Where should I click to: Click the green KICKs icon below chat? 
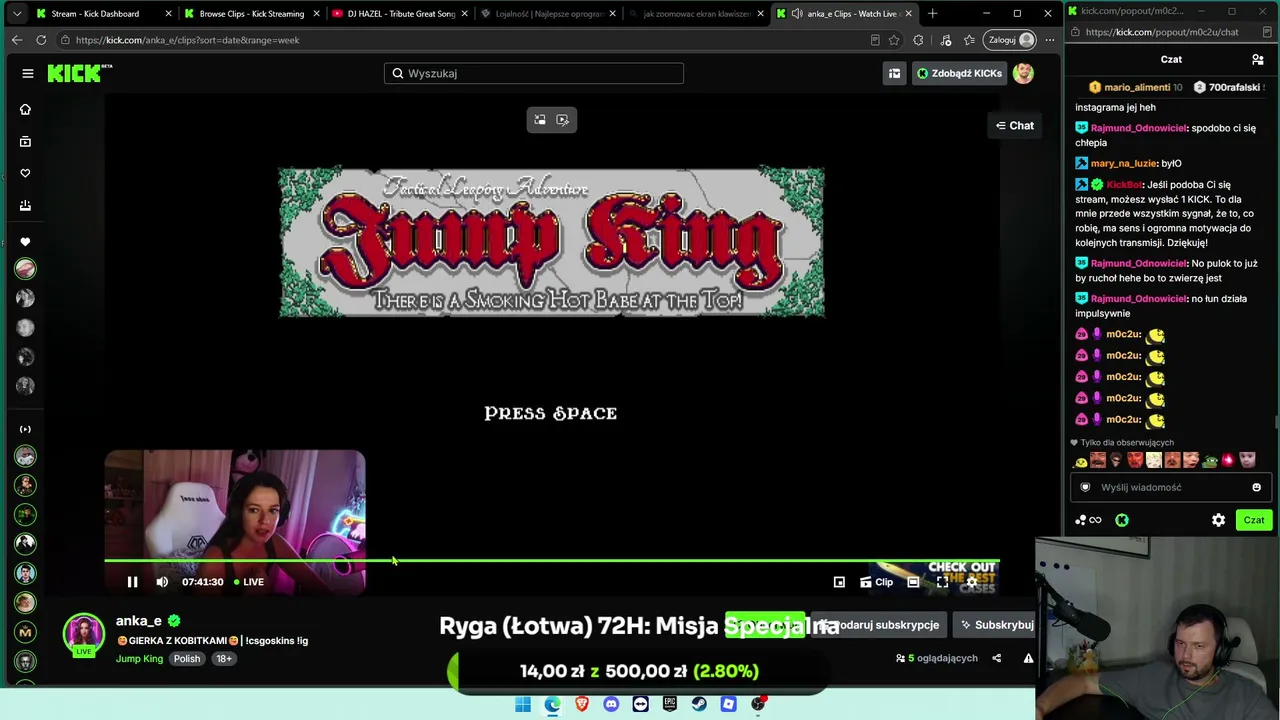click(x=1122, y=520)
